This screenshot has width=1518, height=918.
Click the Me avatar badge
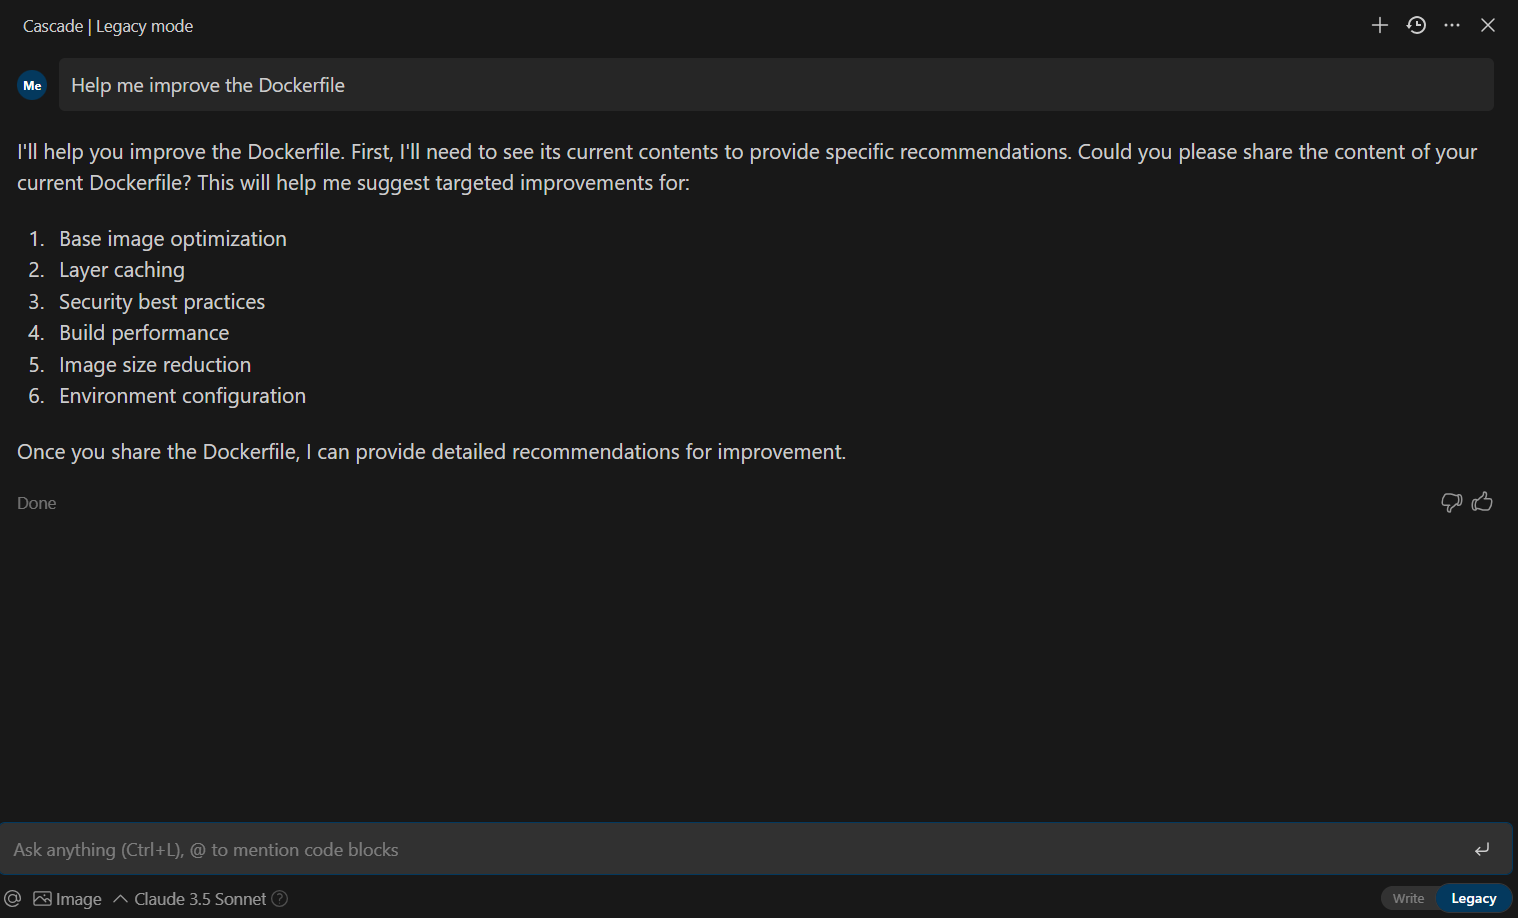32,85
